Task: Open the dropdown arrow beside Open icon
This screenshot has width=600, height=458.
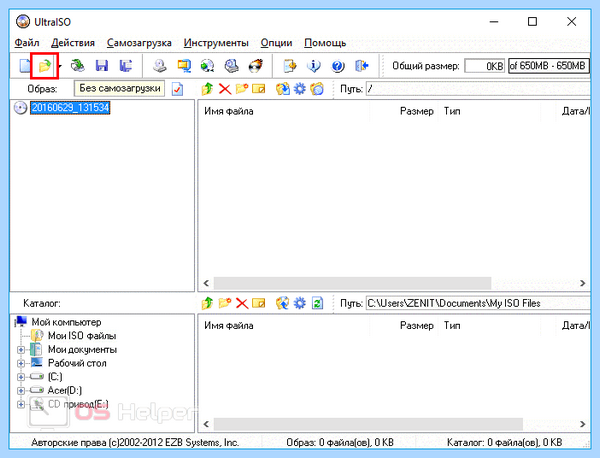Action: click(x=60, y=66)
